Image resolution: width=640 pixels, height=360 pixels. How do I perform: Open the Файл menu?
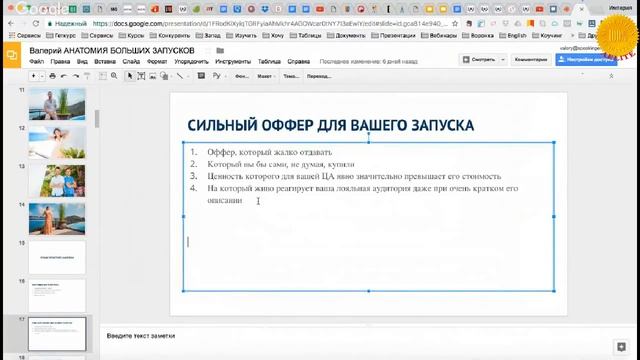pos(37,62)
